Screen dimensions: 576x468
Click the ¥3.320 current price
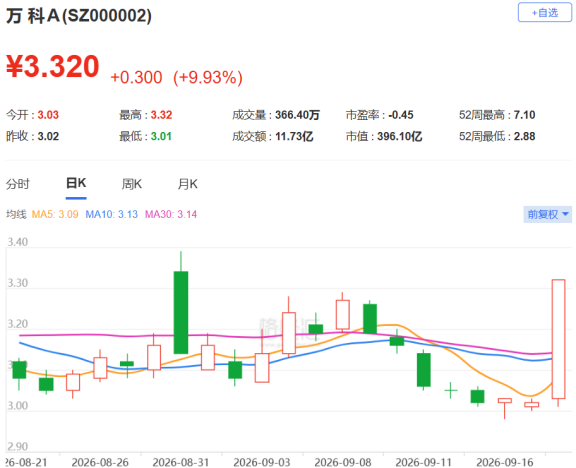click(x=53, y=66)
